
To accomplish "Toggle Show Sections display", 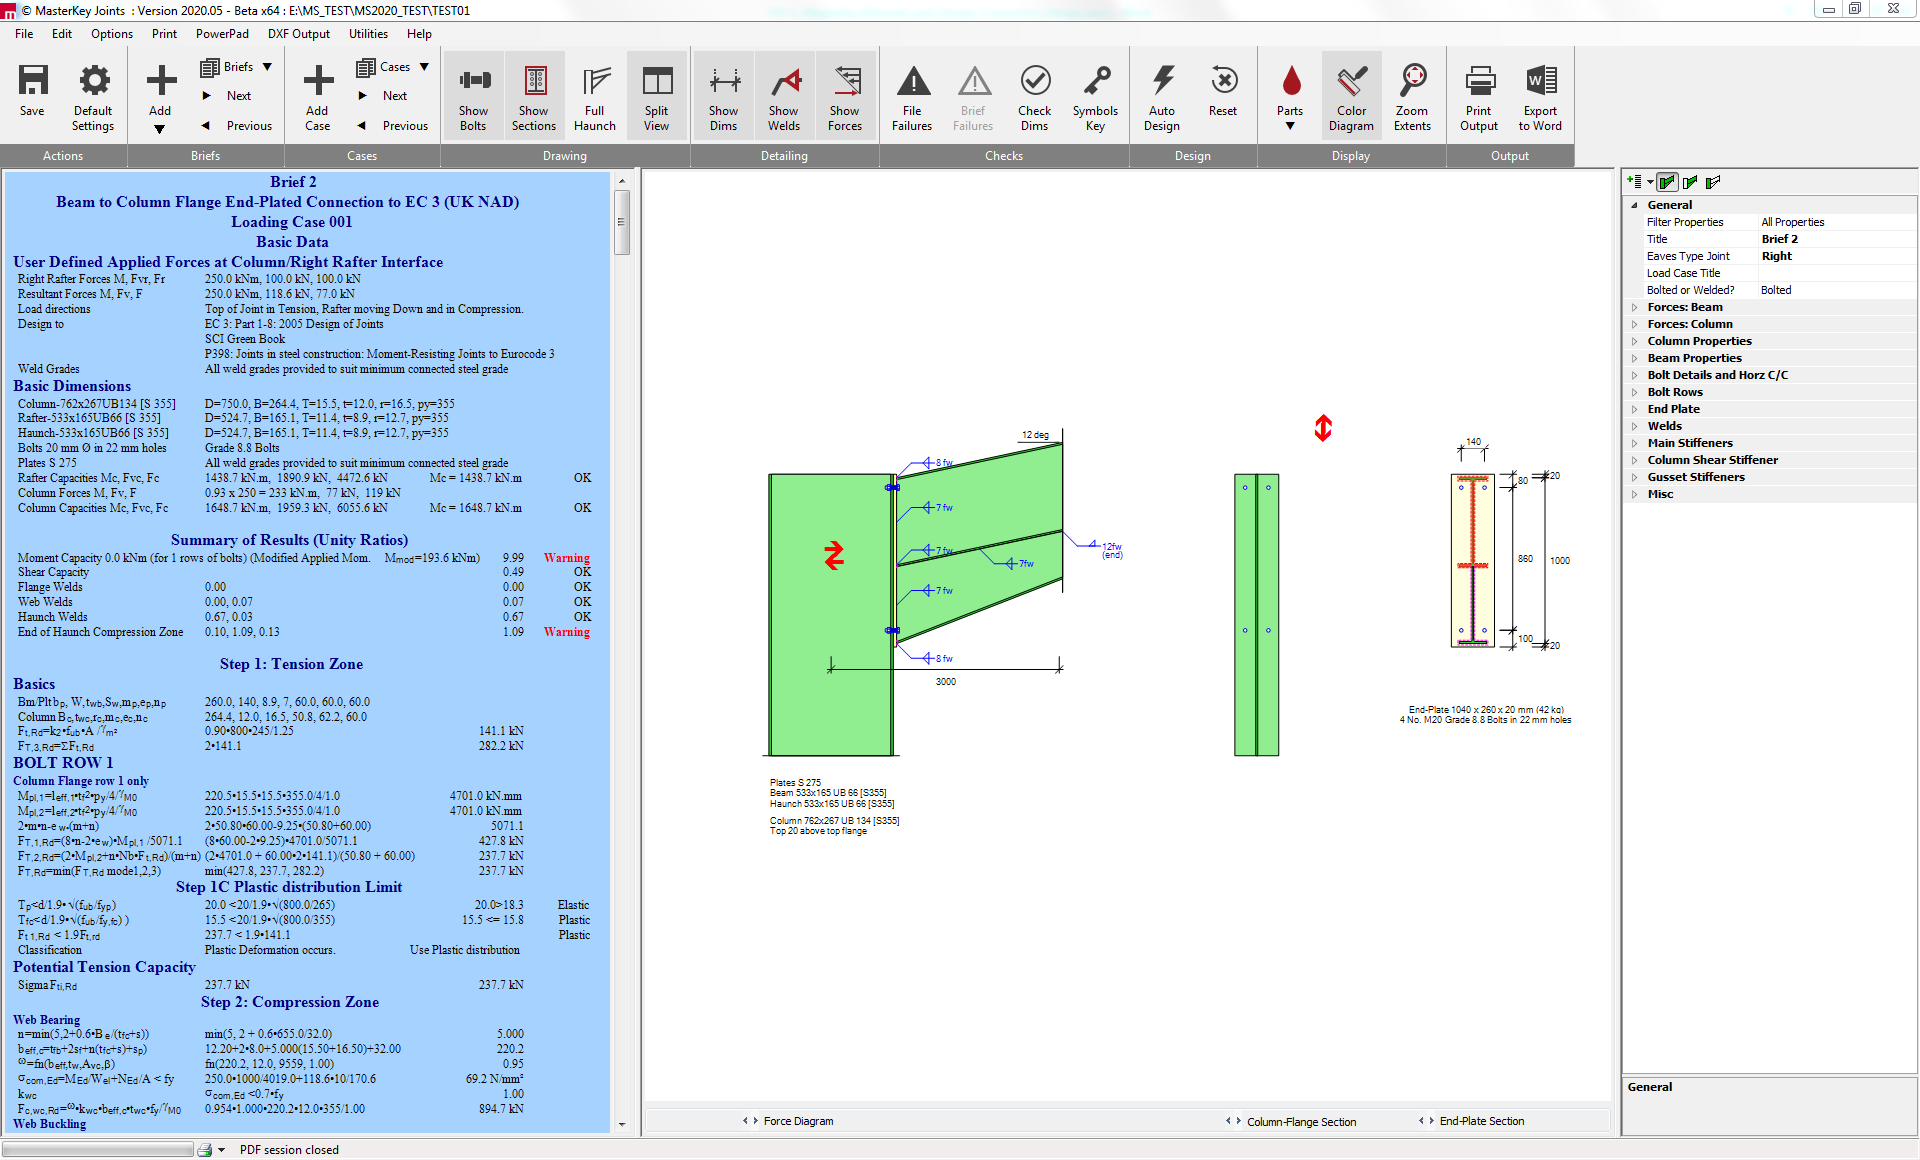I will pos(534,97).
